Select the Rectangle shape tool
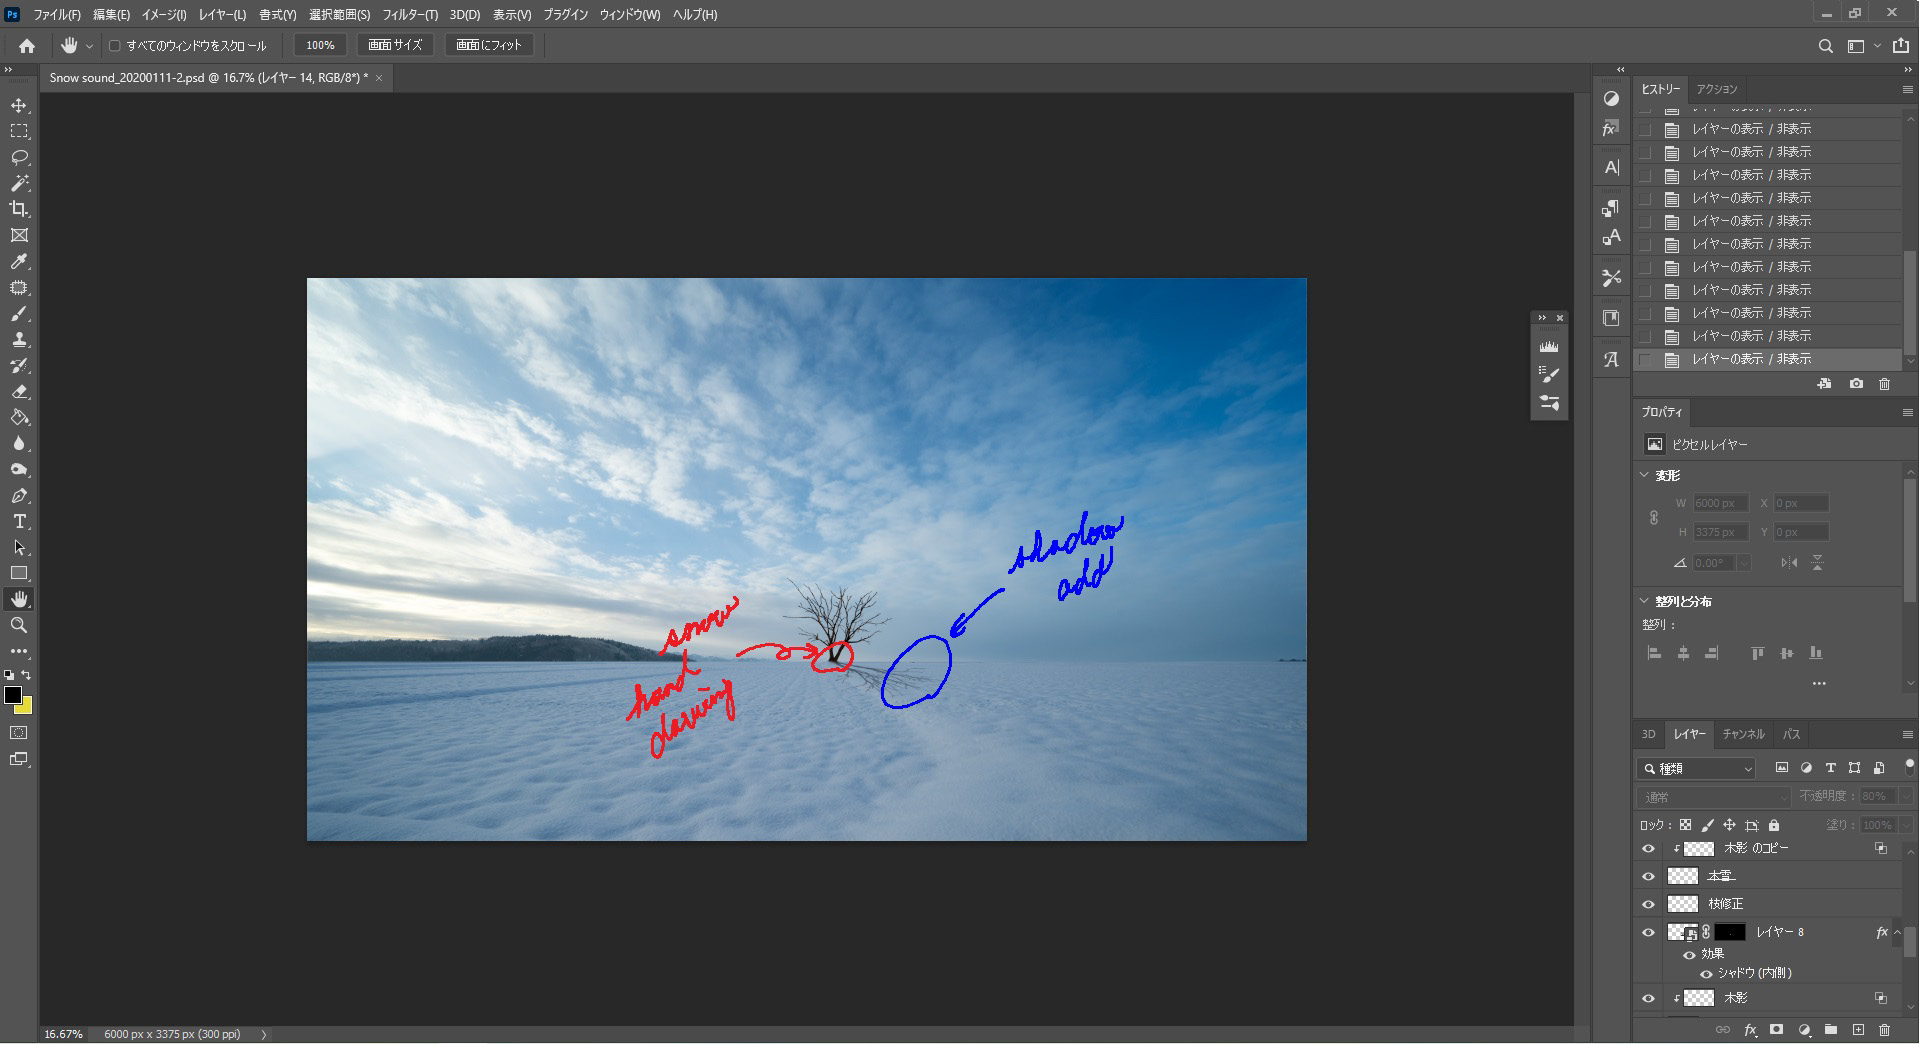The width and height of the screenshot is (1920, 1044). point(19,574)
